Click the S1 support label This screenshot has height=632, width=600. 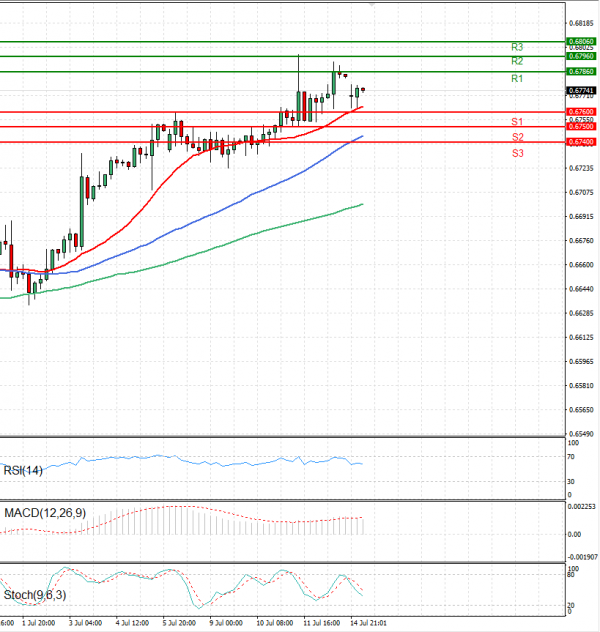tap(517, 122)
